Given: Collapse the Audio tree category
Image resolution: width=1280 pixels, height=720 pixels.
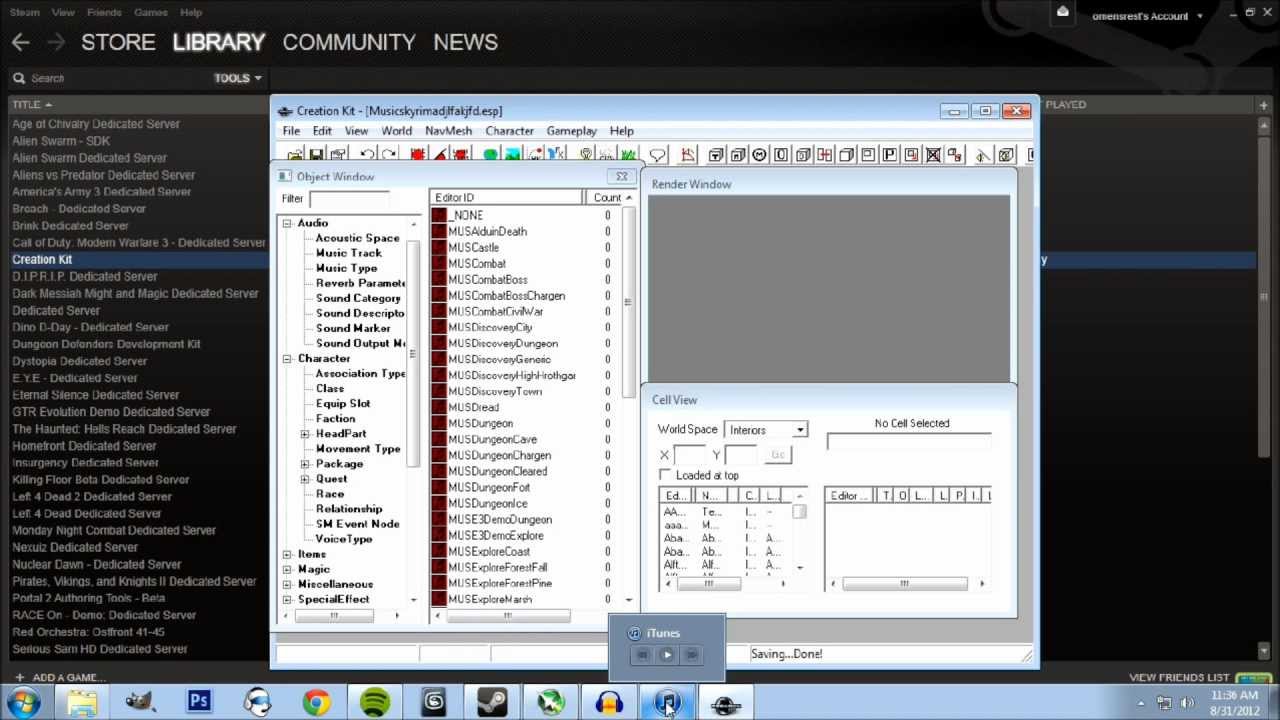Looking at the screenshot, I should pyautogui.click(x=288, y=223).
